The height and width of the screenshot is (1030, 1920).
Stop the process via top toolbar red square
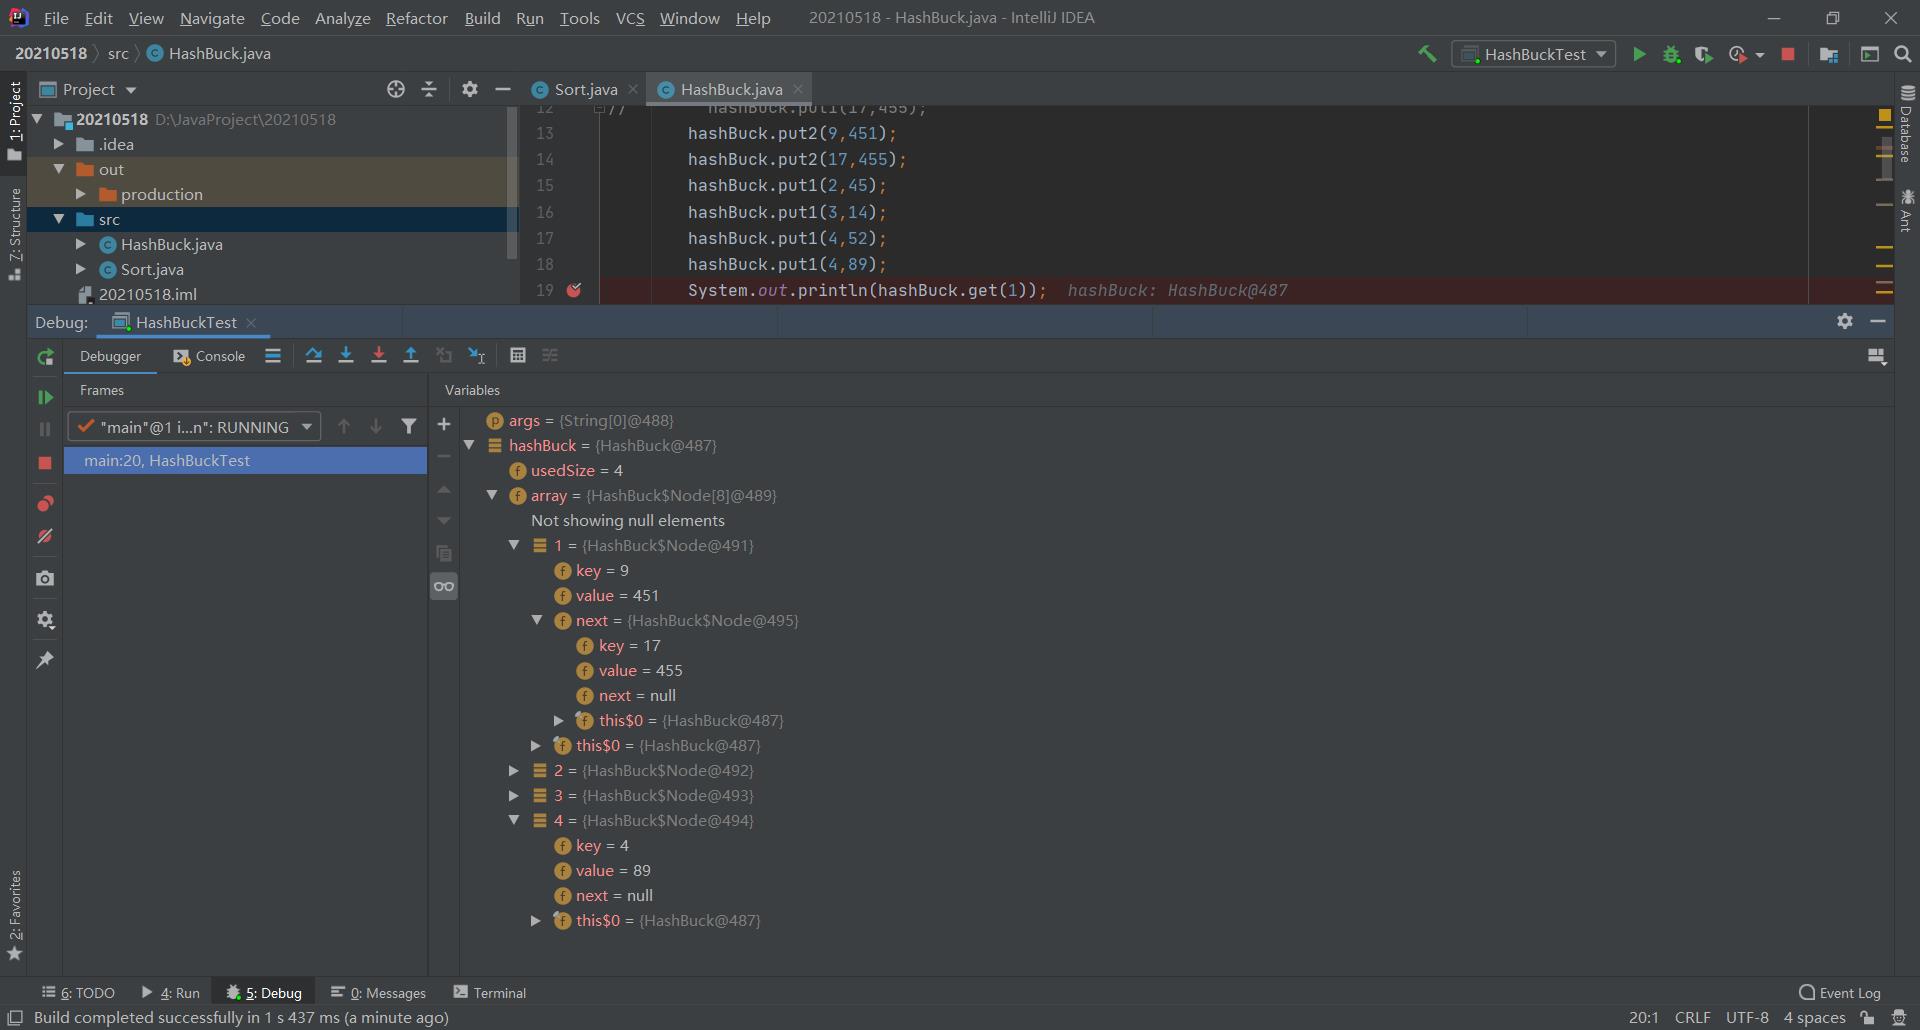[x=1788, y=54]
